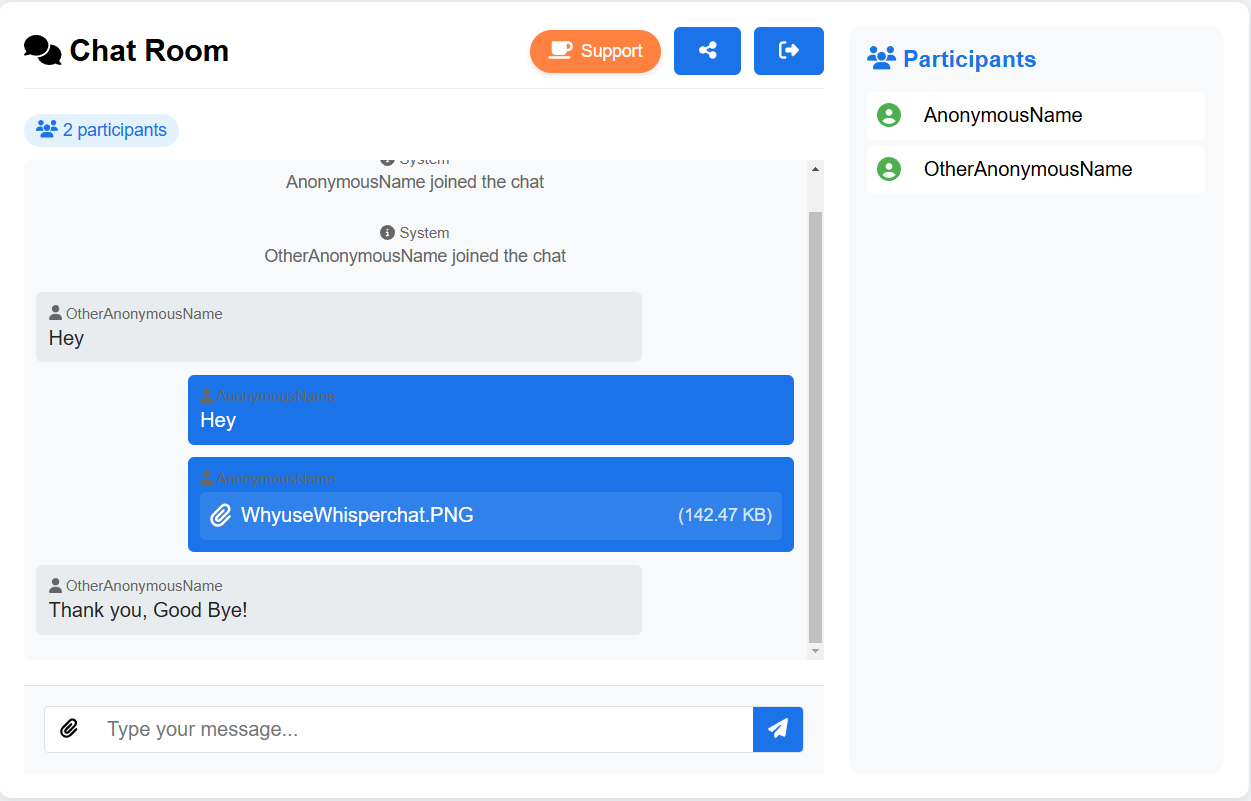
Task: Click the blue 'Hey' message from AnonymousName
Action: click(x=491, y=410)
